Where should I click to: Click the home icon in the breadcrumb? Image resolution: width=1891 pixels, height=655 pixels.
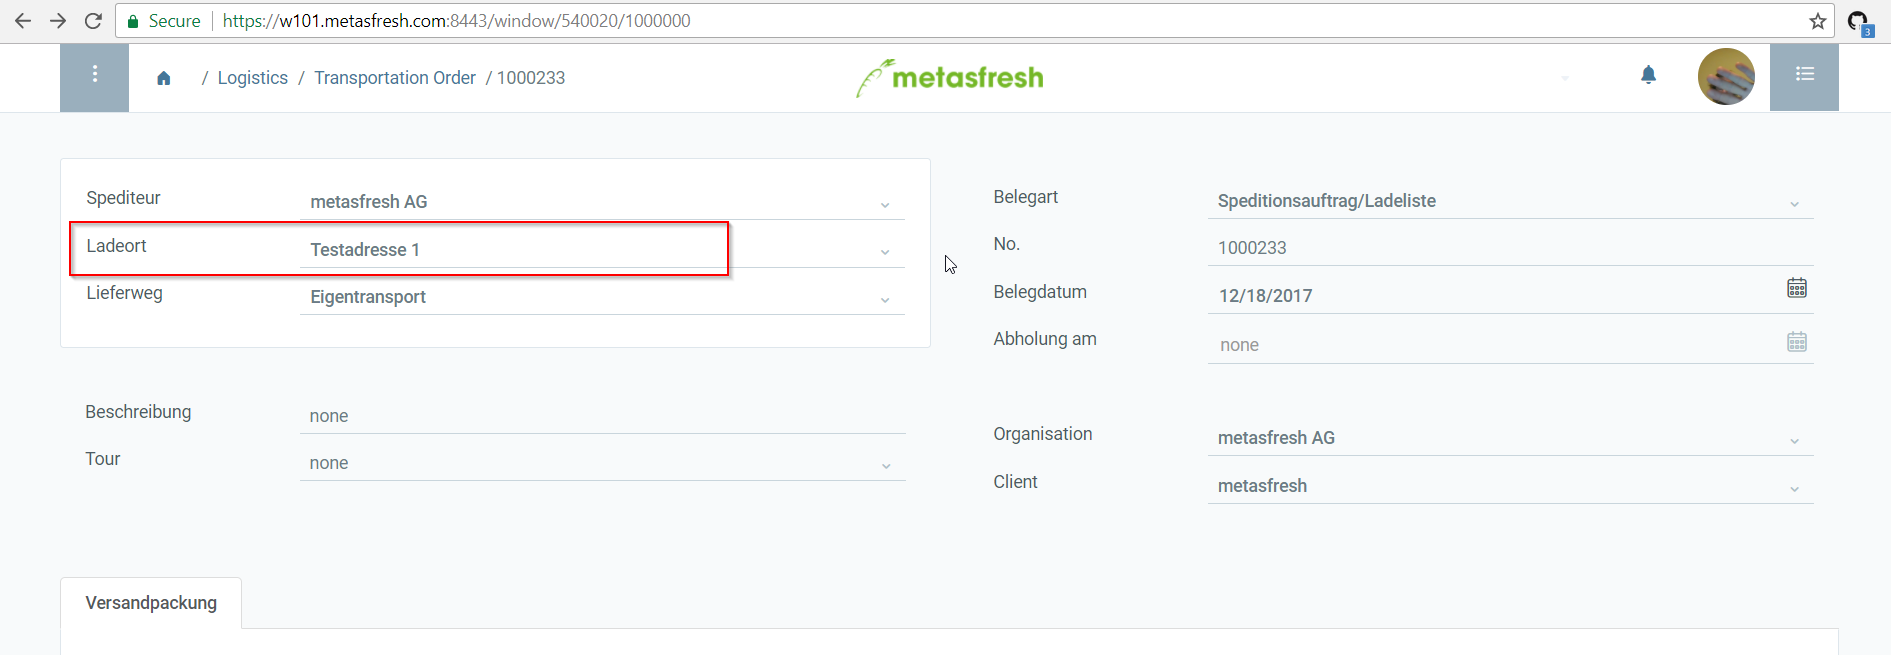[x=163, y=77]
